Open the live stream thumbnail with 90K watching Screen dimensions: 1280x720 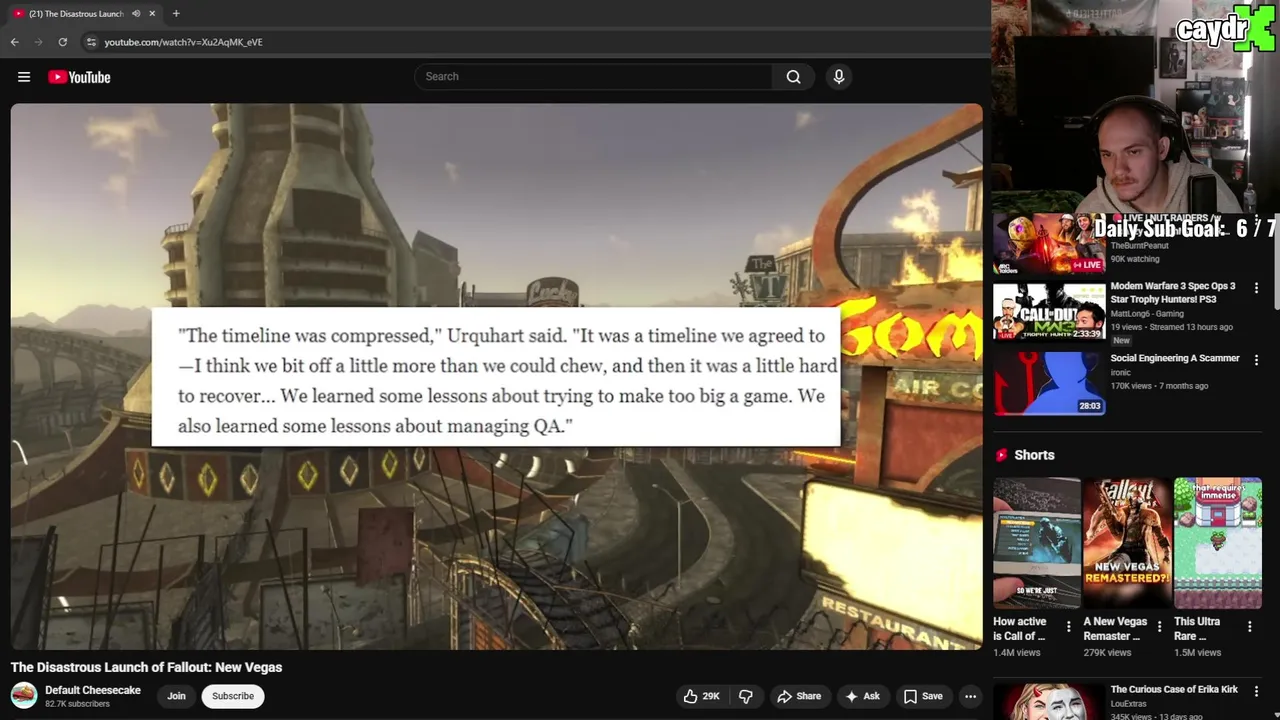coord(1048,244)
